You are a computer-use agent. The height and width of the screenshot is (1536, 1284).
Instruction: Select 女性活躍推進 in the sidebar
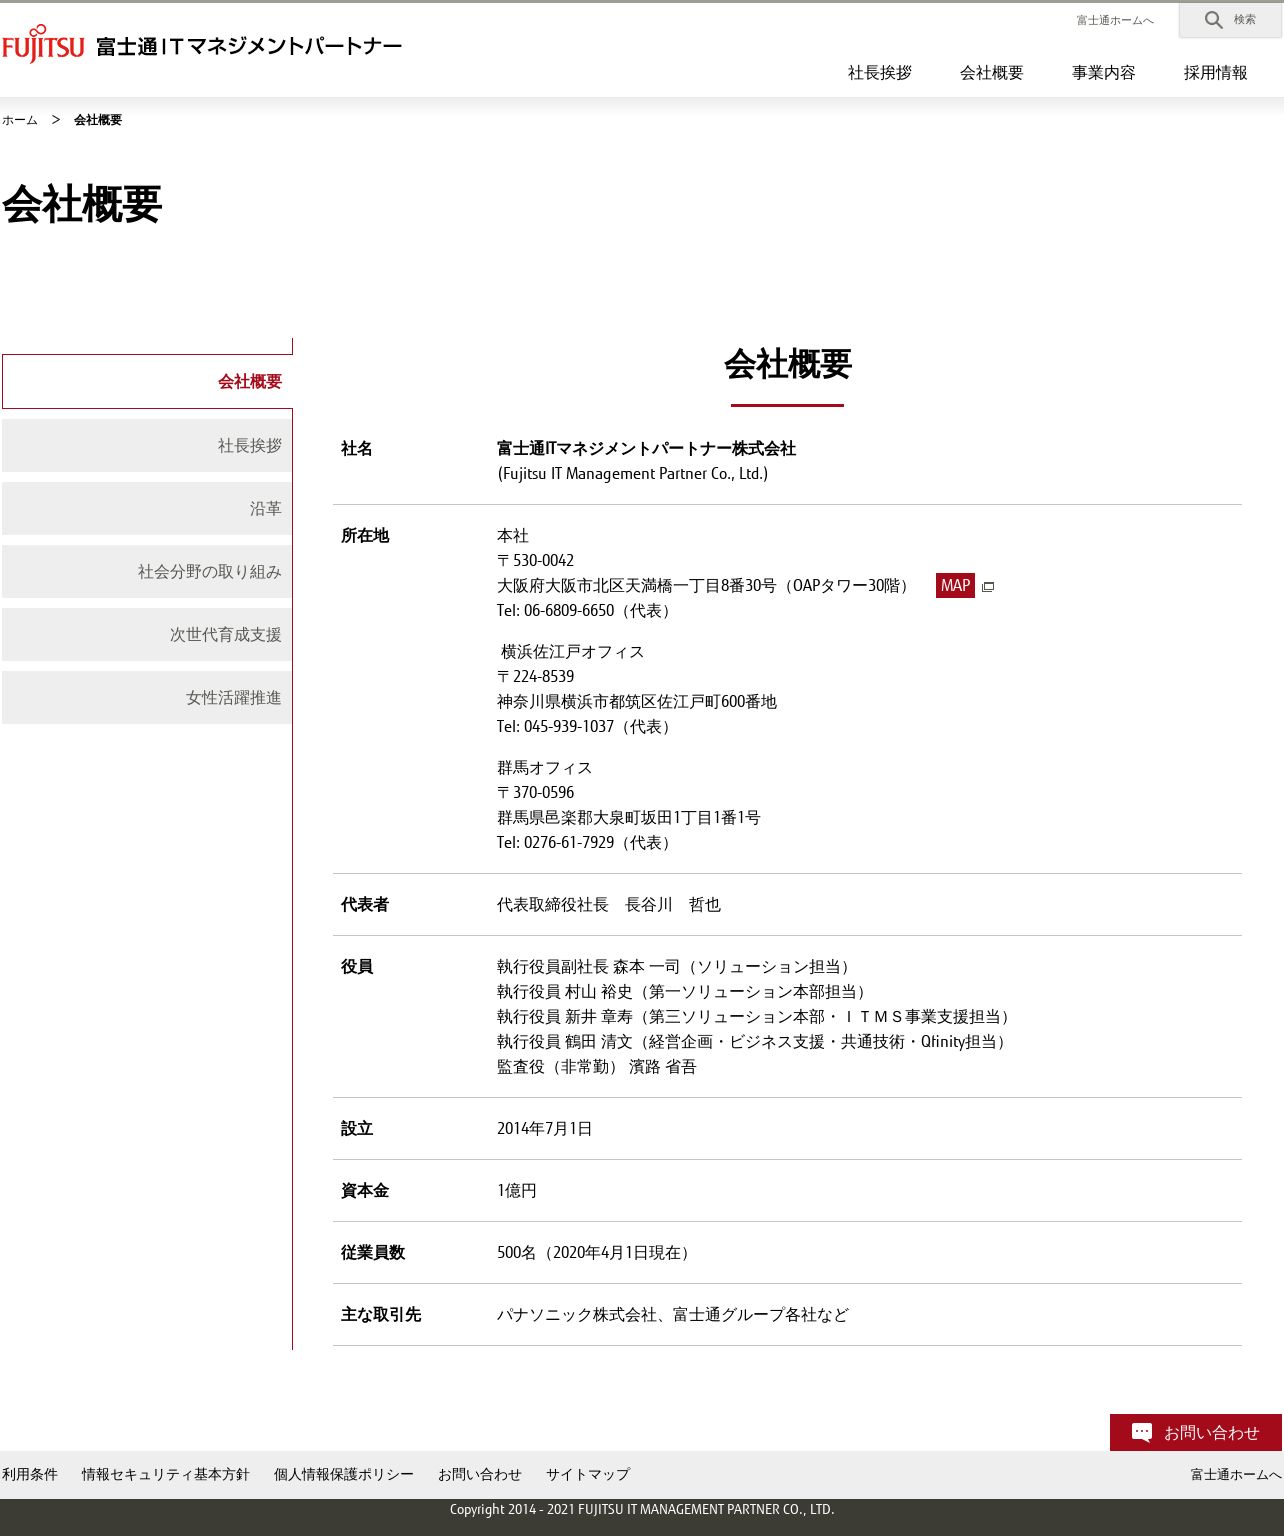147,697
